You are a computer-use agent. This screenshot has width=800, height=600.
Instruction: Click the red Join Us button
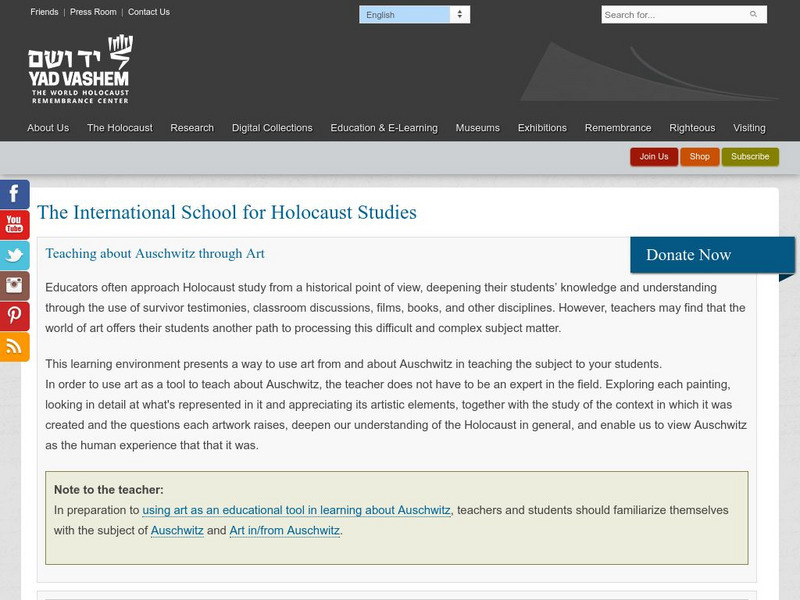tap(654, 157)
